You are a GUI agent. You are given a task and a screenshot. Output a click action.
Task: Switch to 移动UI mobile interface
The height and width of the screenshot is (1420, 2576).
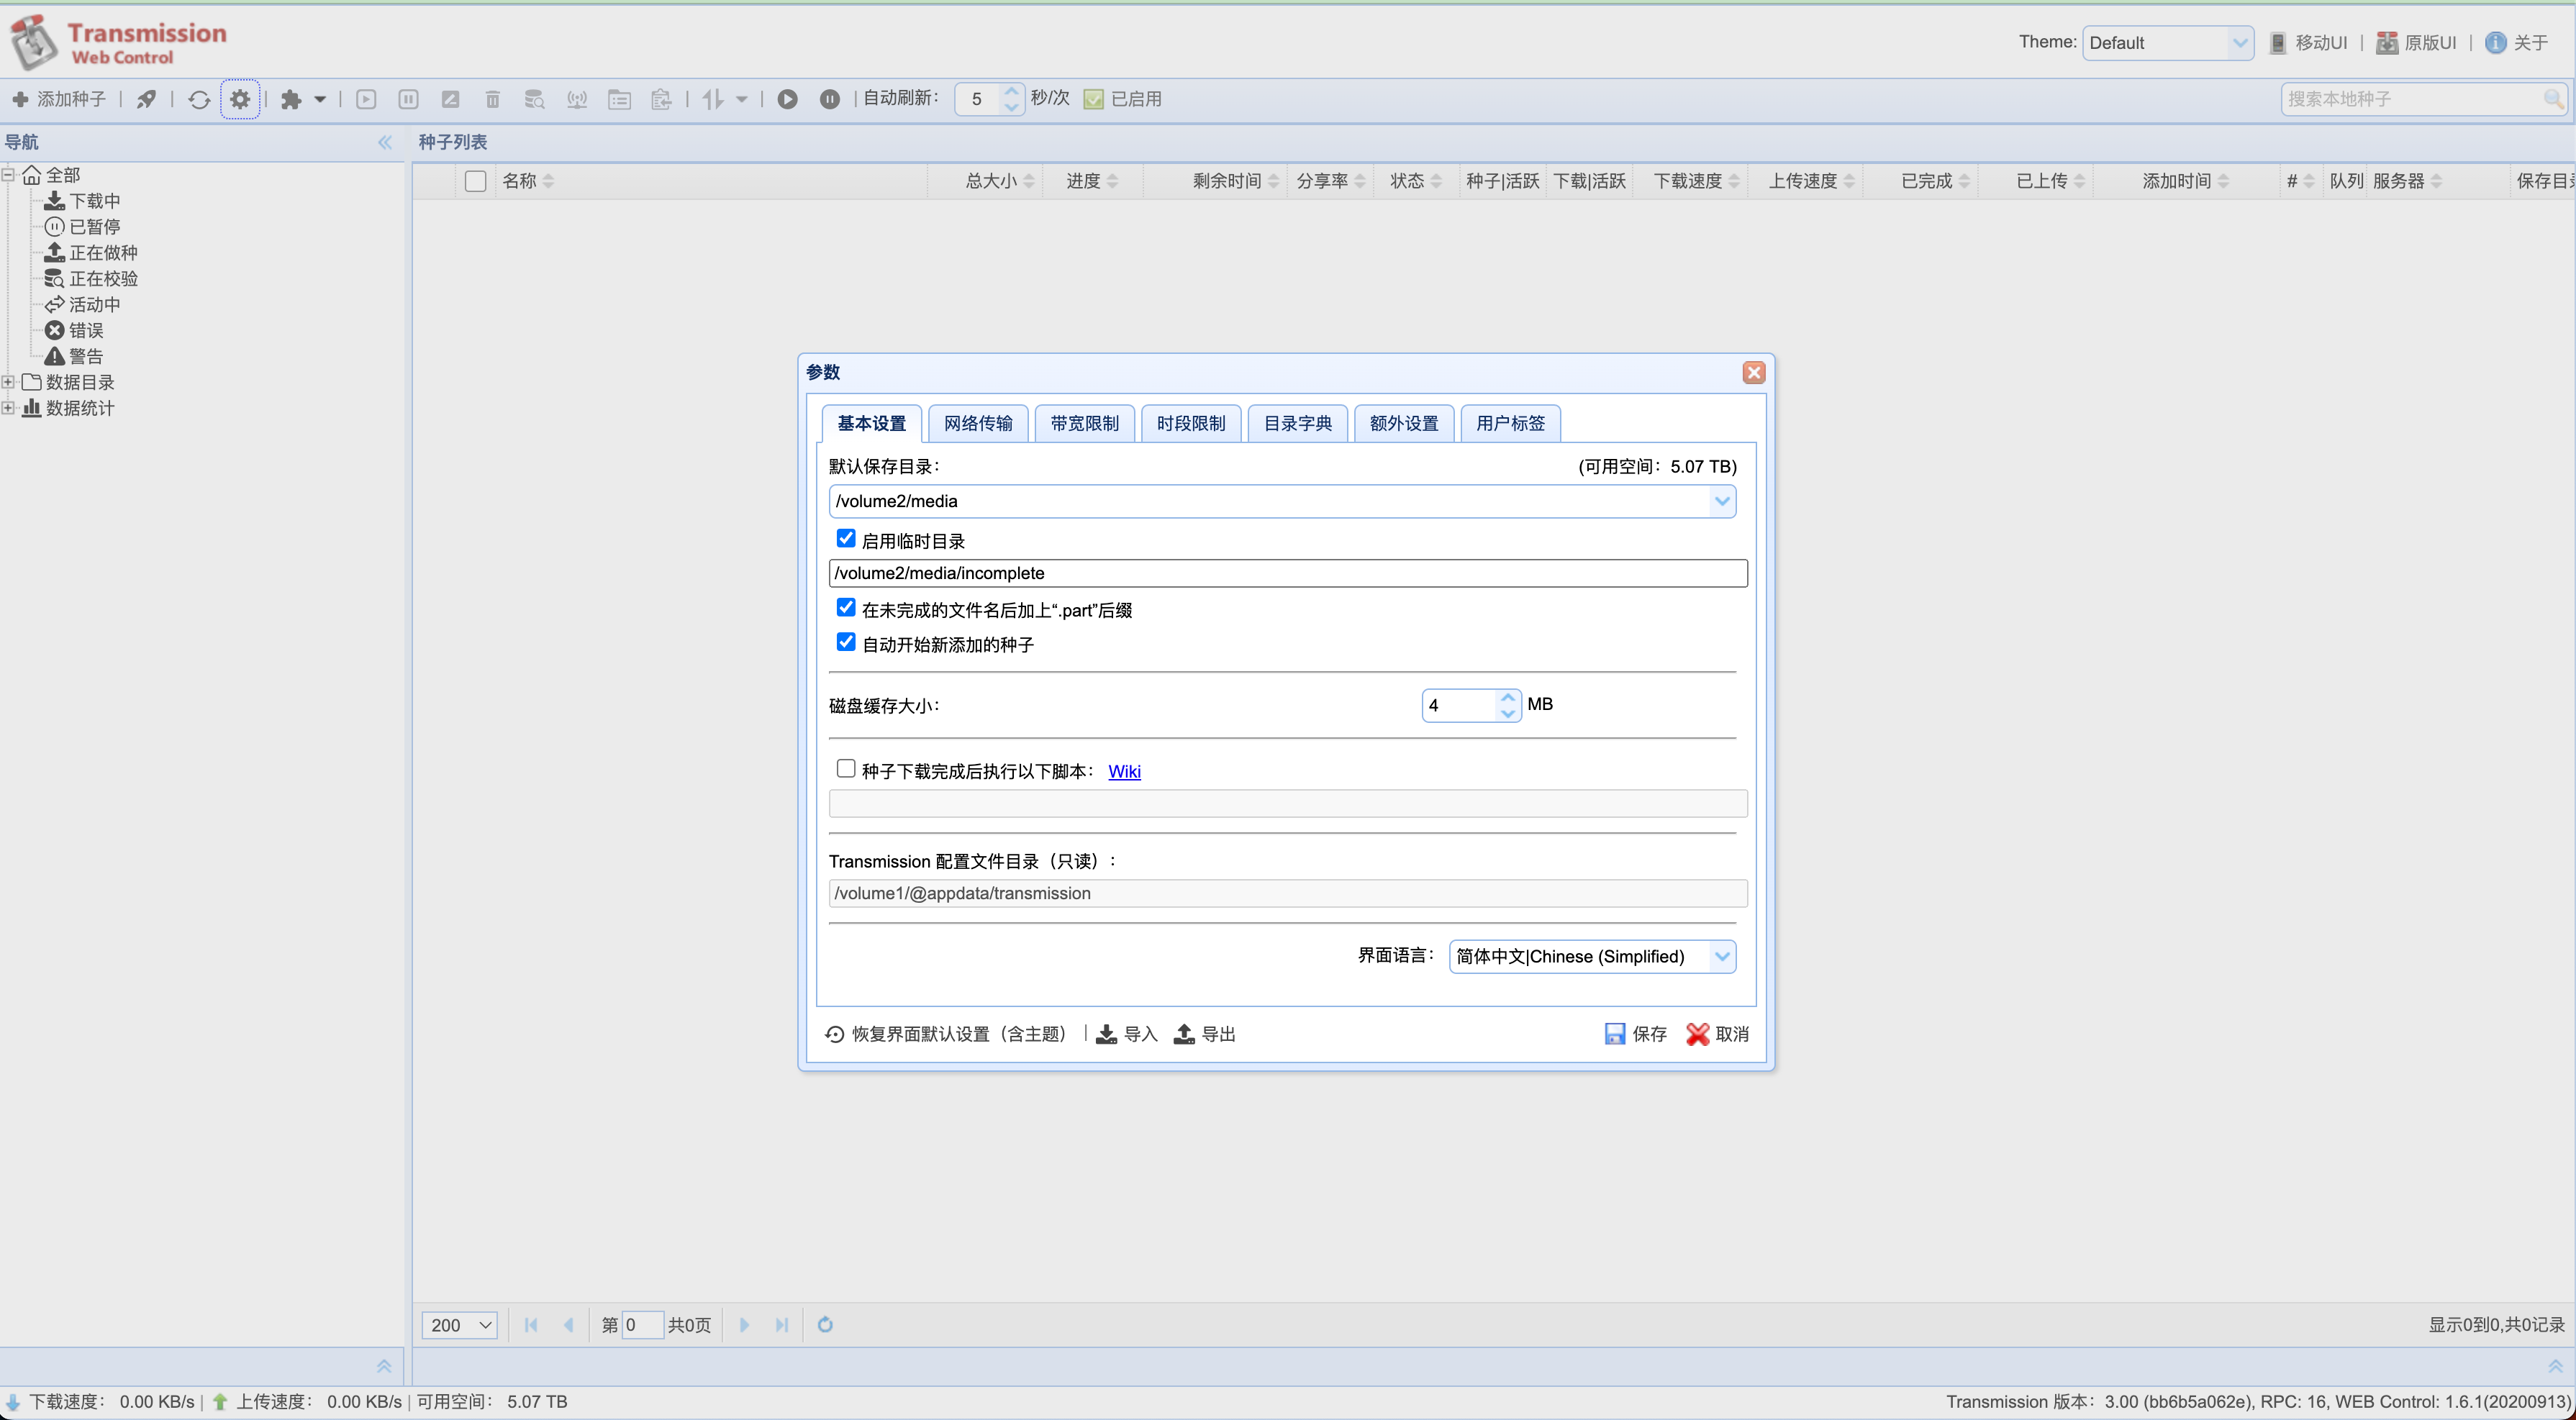click(x=2308, y=42)
